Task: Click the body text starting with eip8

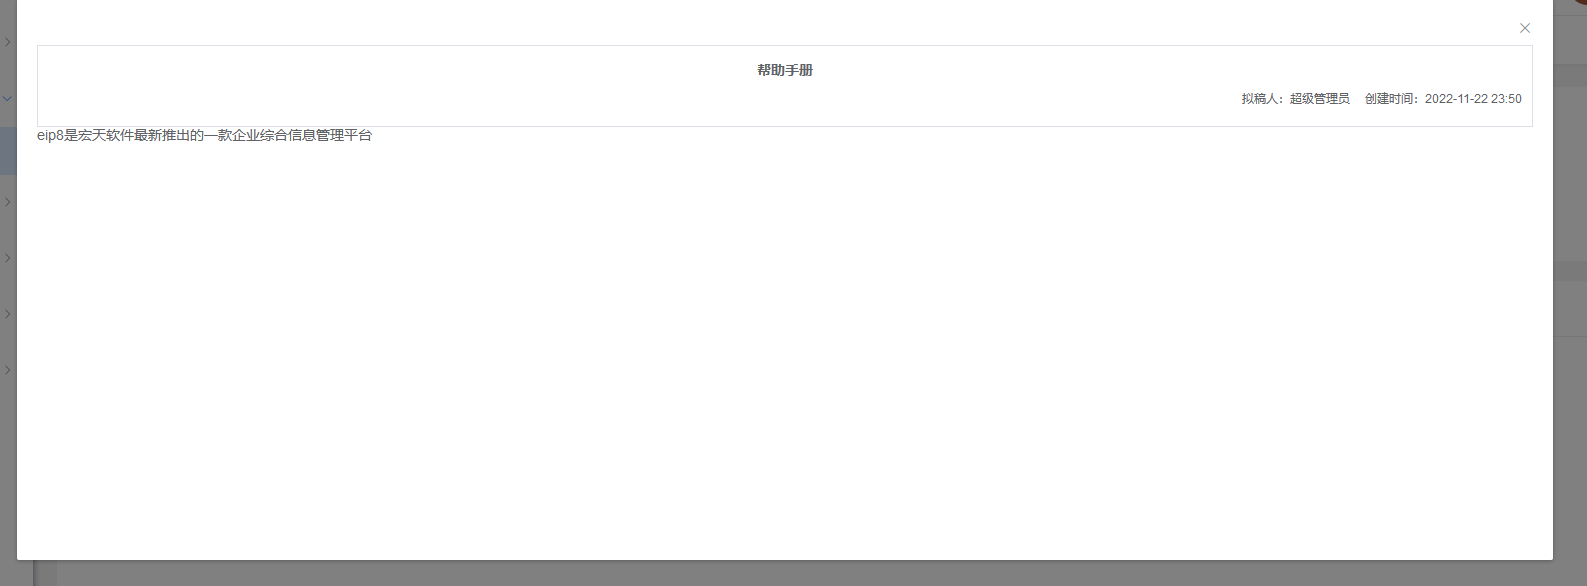Action: point(204,135)
